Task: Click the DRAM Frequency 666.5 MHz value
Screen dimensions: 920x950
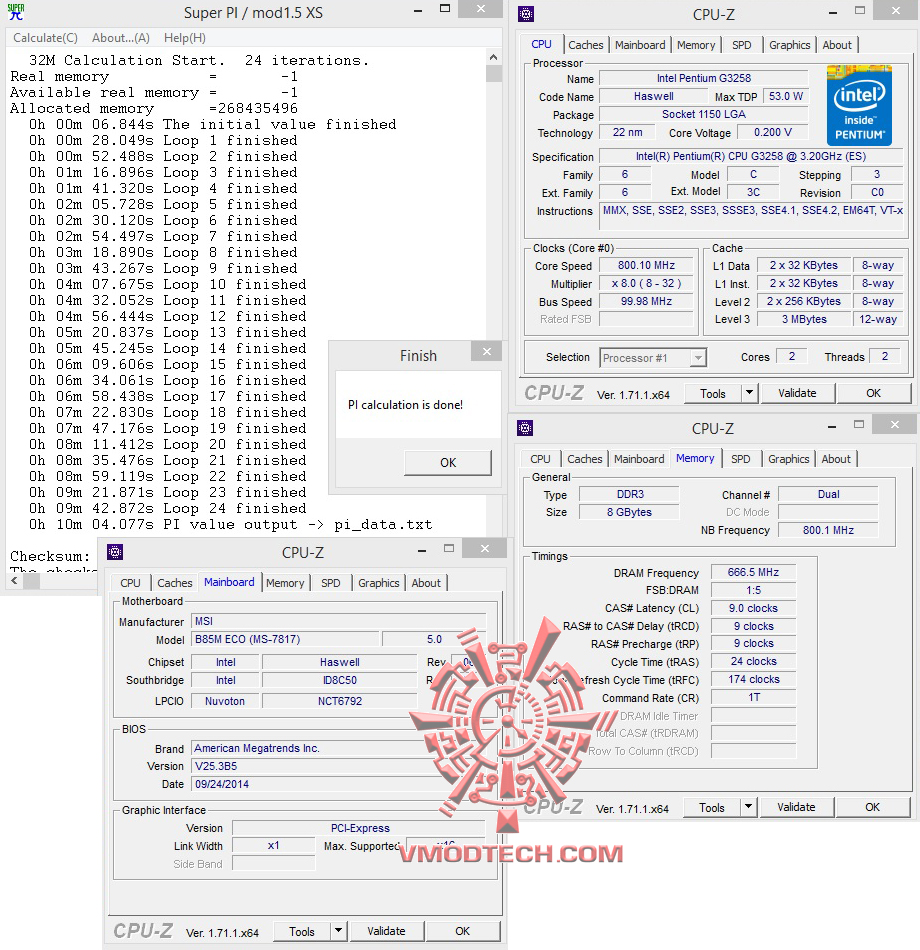Action: point(753,572)
